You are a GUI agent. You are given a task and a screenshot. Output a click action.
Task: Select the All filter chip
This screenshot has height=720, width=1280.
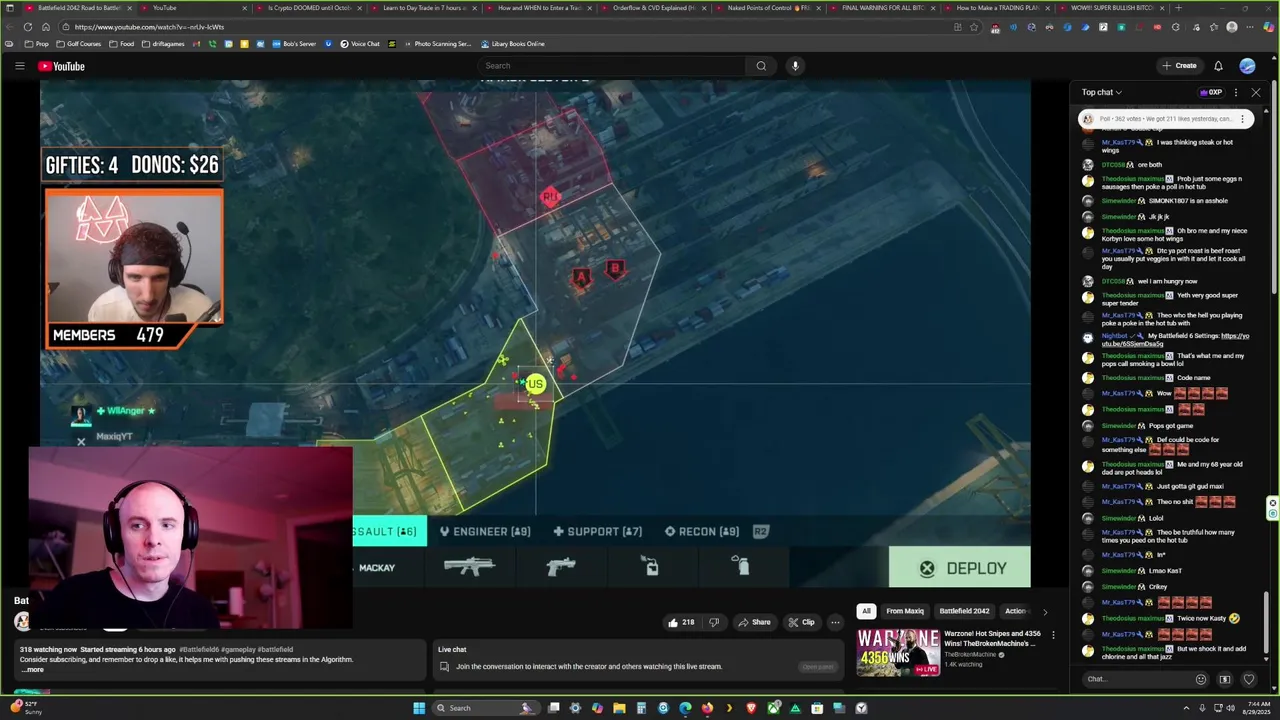click(x=866, y=611)
